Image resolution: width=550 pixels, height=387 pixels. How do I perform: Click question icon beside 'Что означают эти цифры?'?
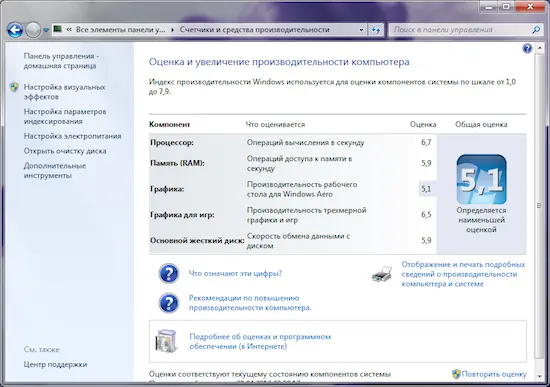(169, 273)
